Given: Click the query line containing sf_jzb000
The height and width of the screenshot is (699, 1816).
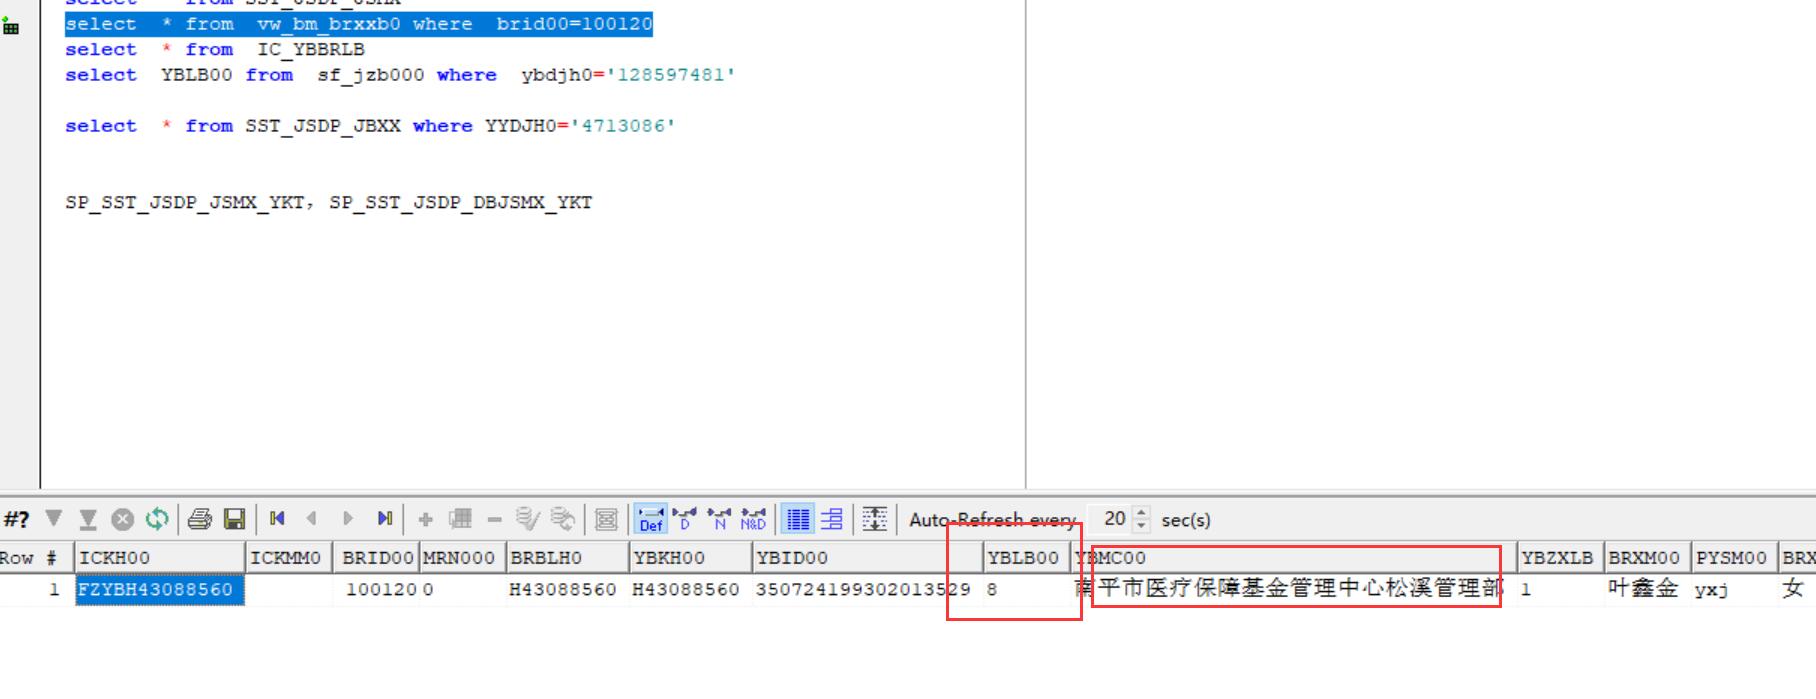Looking at the screenshot, I should click(x=400, y=75).
